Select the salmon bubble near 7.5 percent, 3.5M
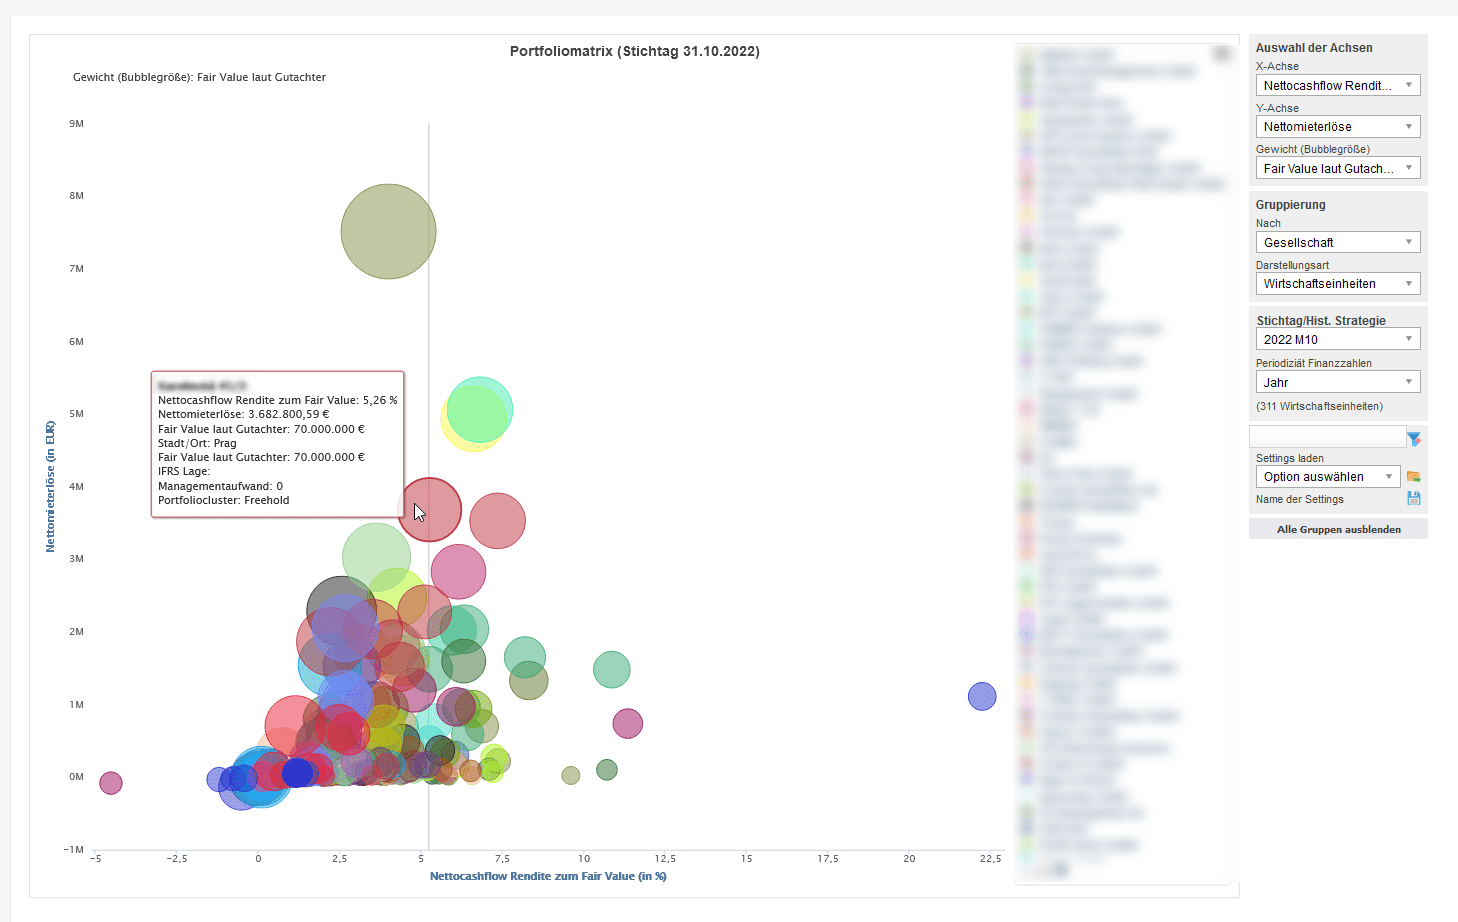 498,521
